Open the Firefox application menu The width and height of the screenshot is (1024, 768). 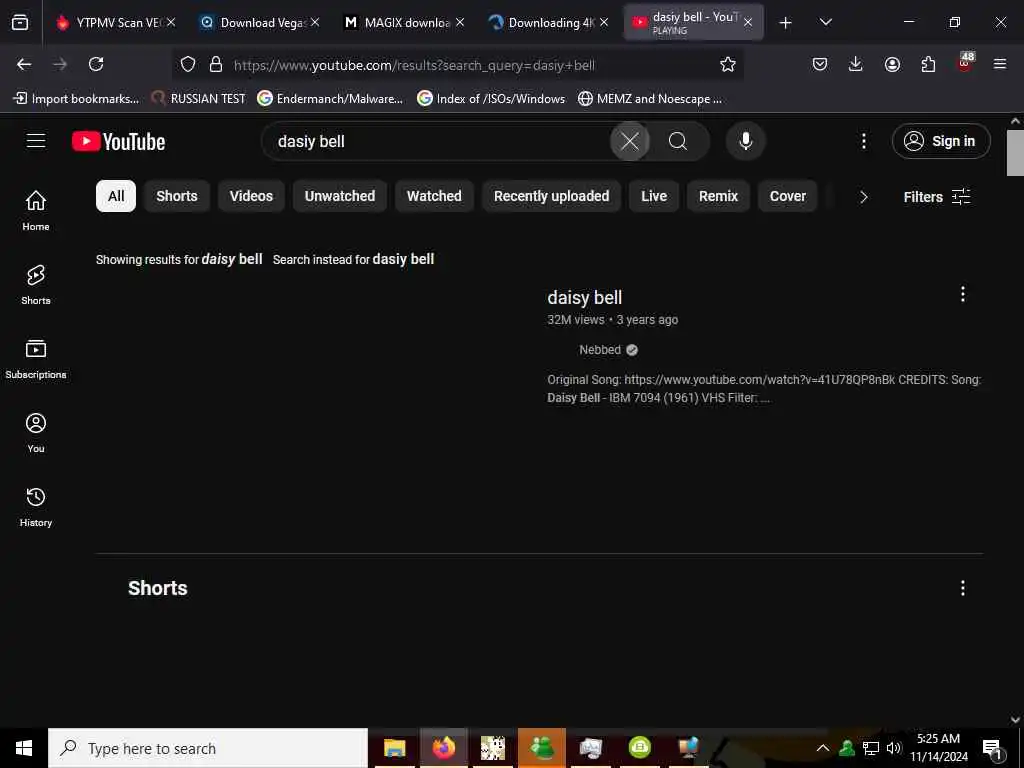point(1000,64)
